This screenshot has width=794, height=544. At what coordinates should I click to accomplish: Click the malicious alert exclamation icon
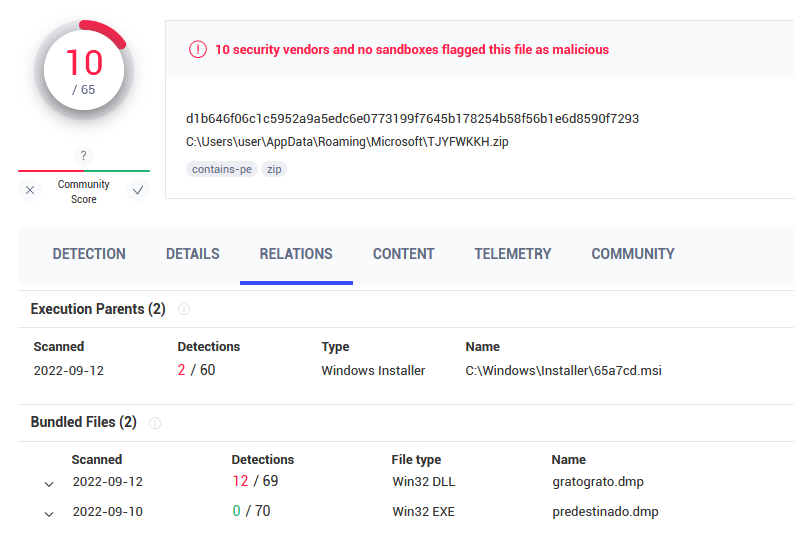point(197,50)
